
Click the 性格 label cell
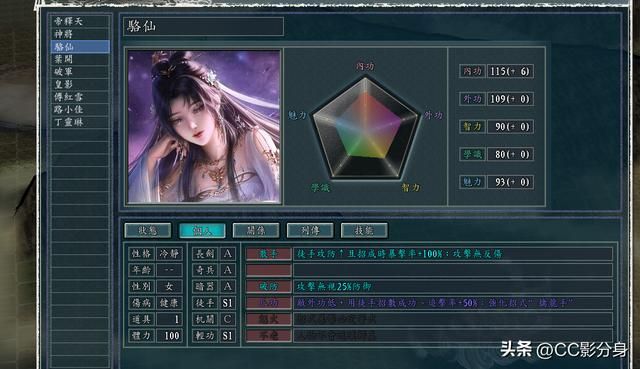141,254
